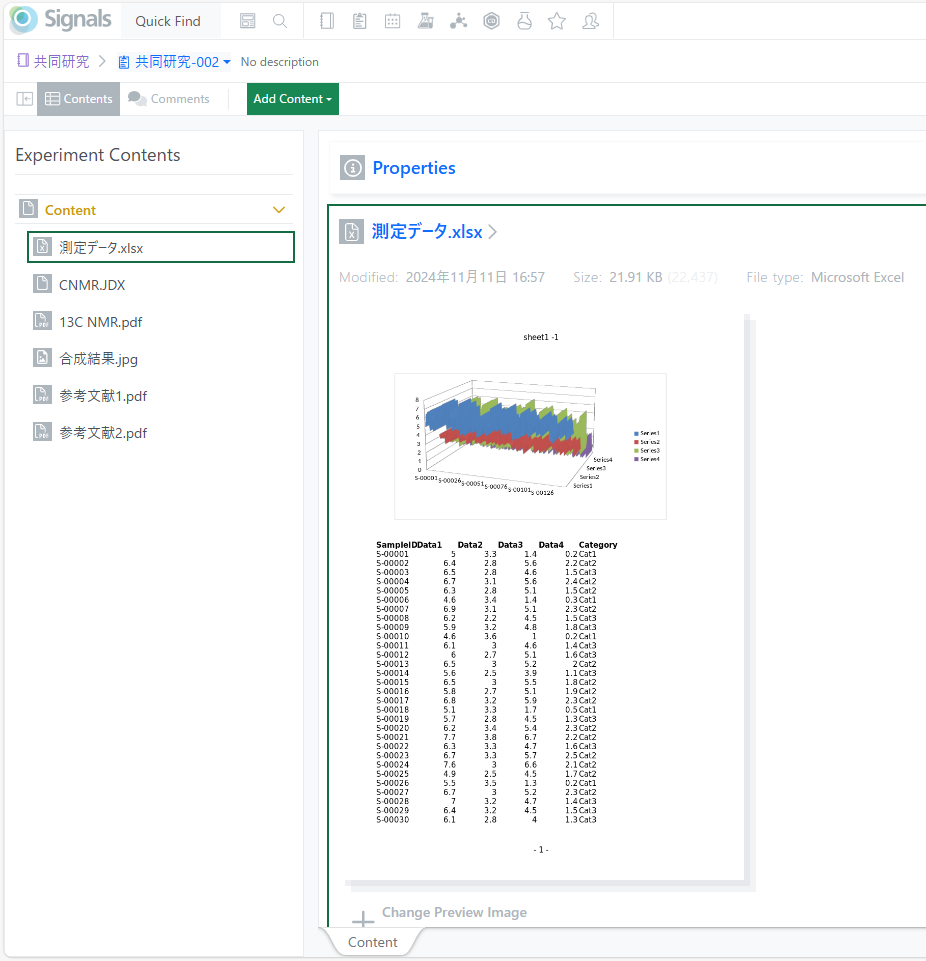
Task: Open favorites star icon
Action: pos(557,21)
